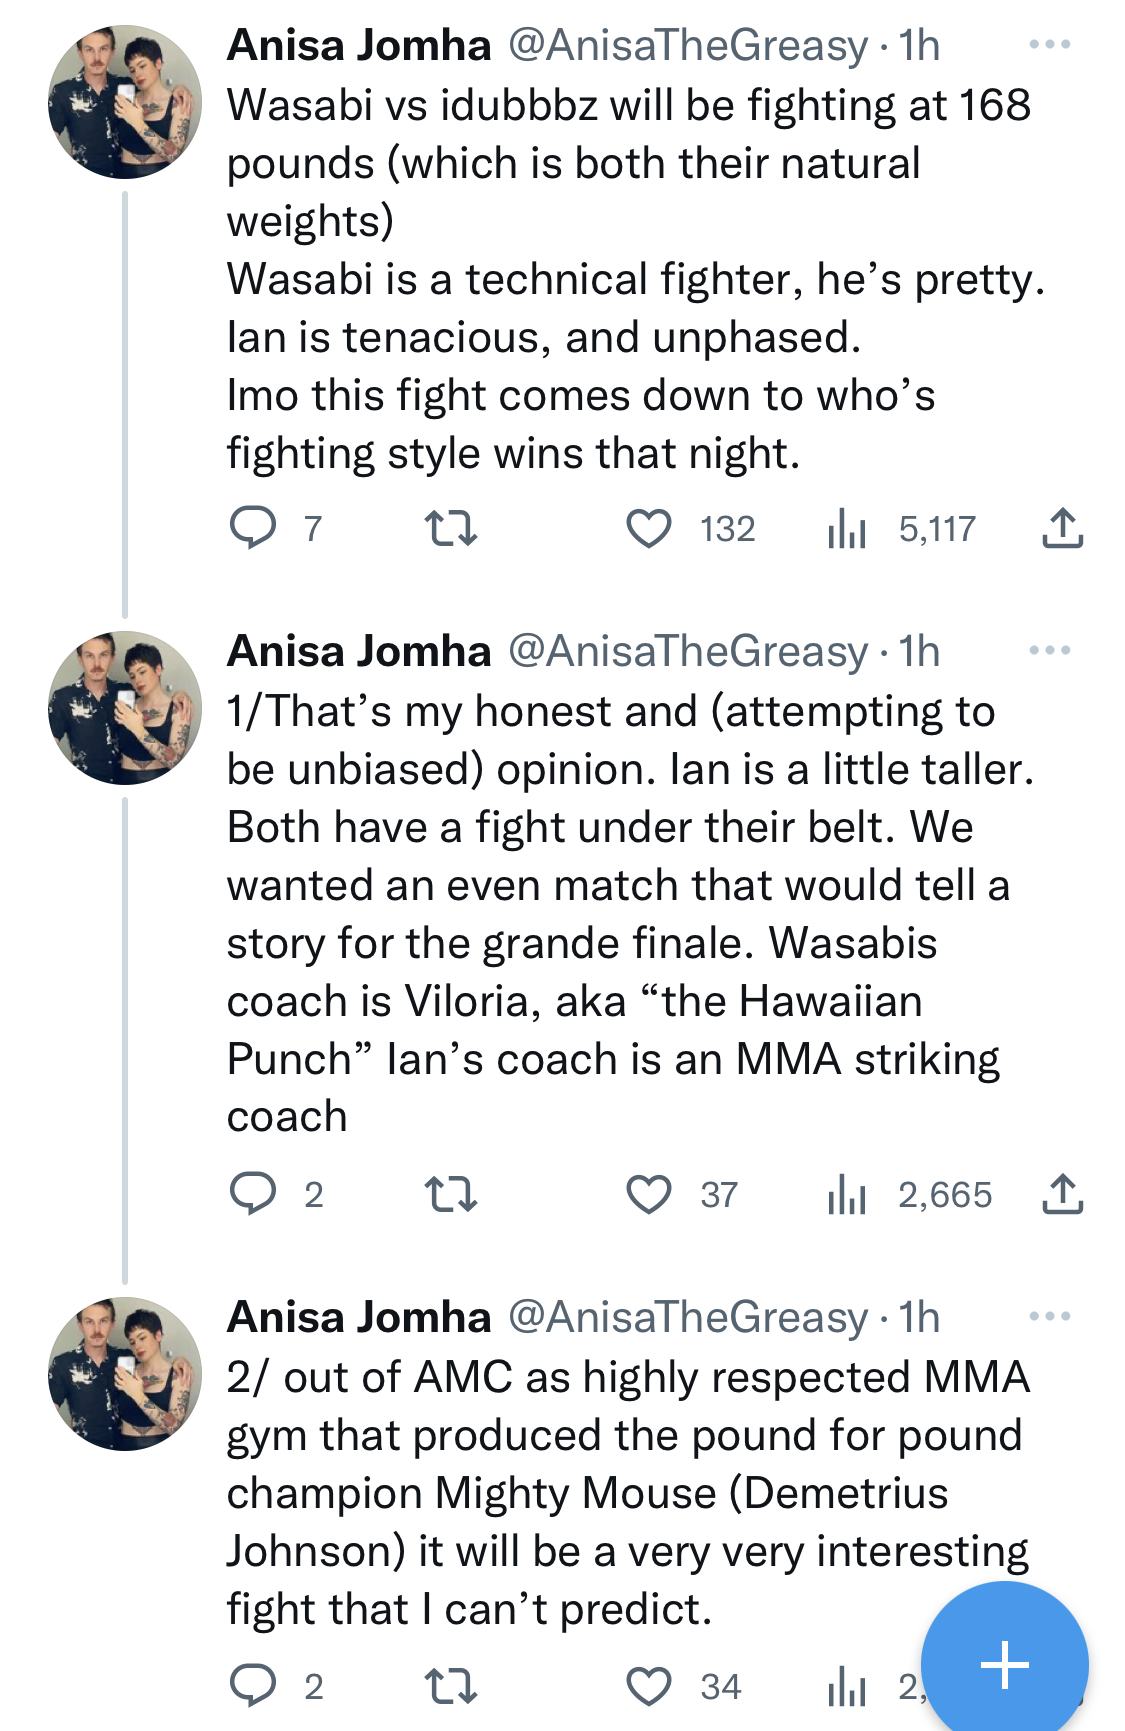Open @AnisaTheGreasy handle on second tweet
The width and height of the screenshot is (1125, 1731).
[x=688, y=652]
